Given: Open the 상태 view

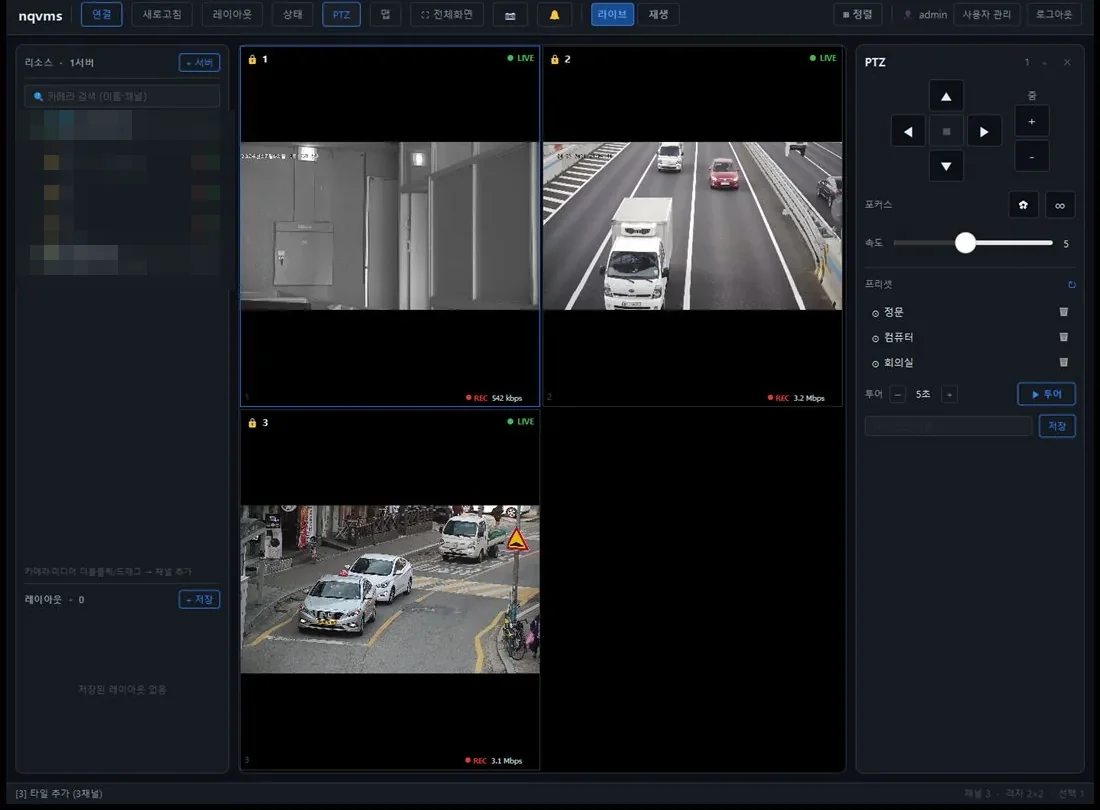Looking at the screenshot, I should (x=293, y=15).
